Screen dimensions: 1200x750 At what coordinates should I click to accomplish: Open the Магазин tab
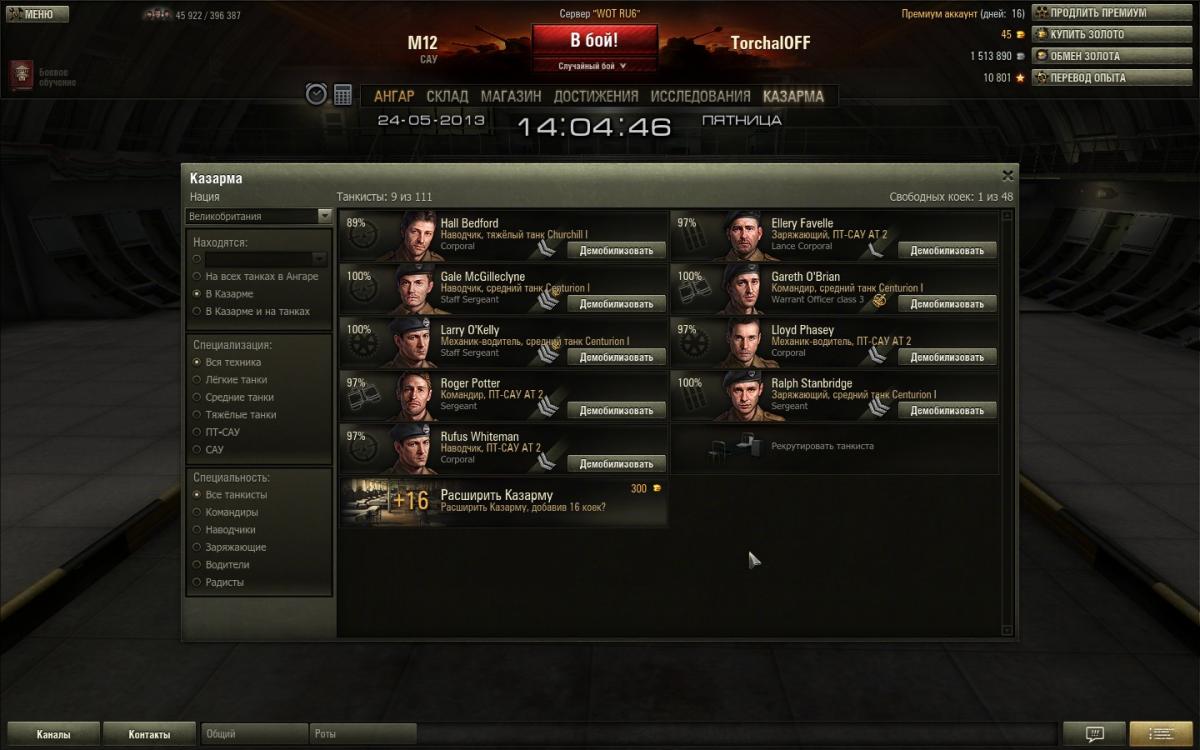pyautogui.click(x=511, y=96)
